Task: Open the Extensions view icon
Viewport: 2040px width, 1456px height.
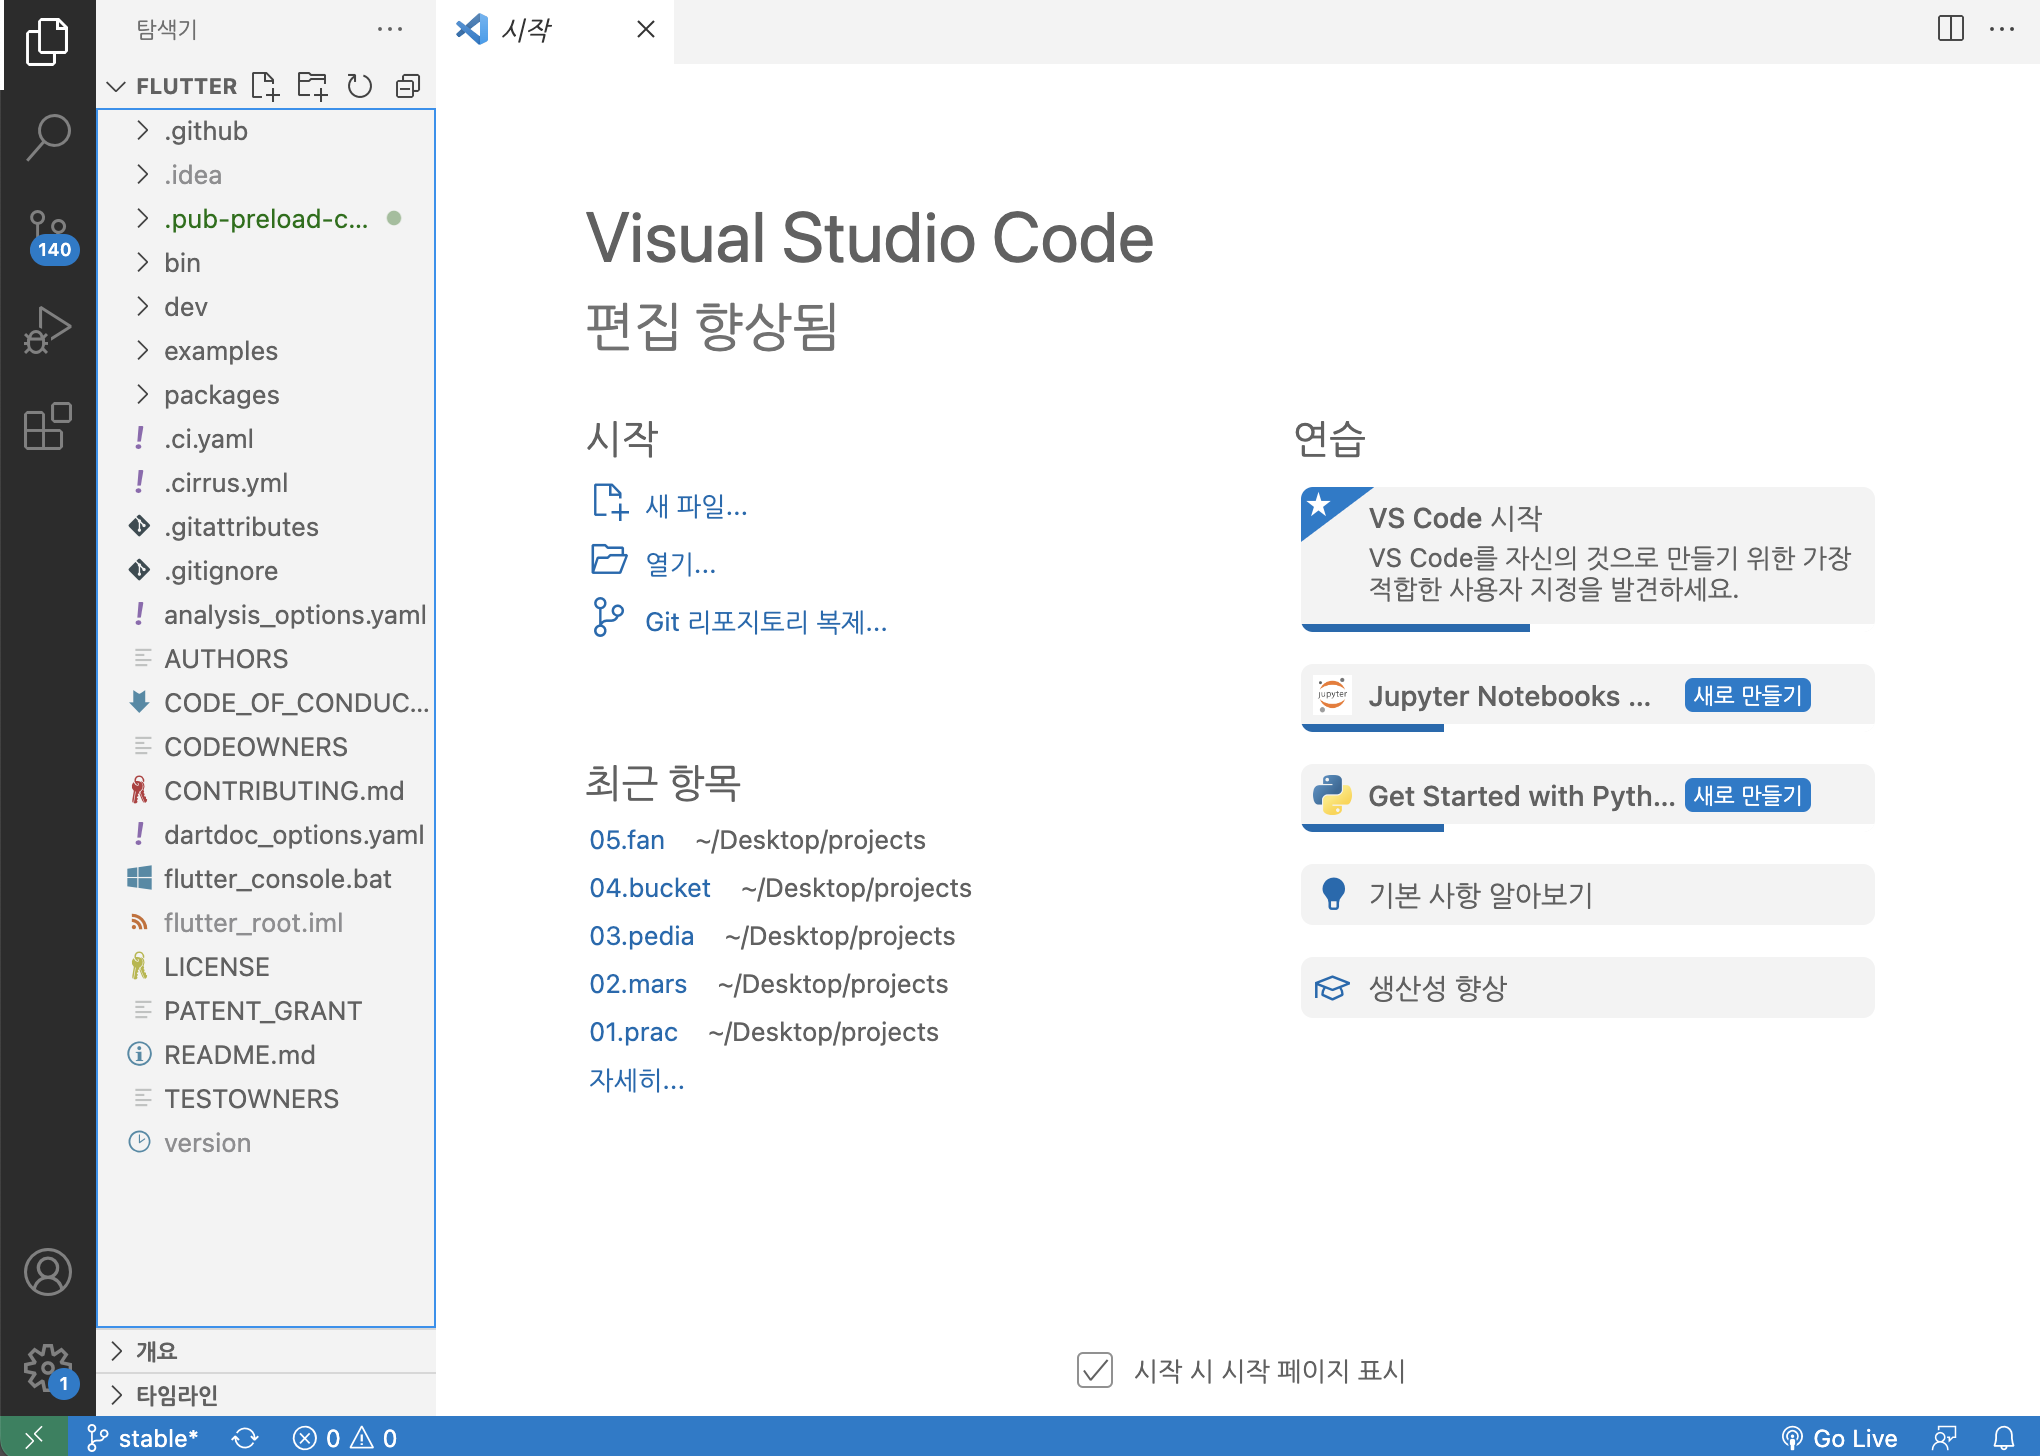Action: [x=47, y=426]
